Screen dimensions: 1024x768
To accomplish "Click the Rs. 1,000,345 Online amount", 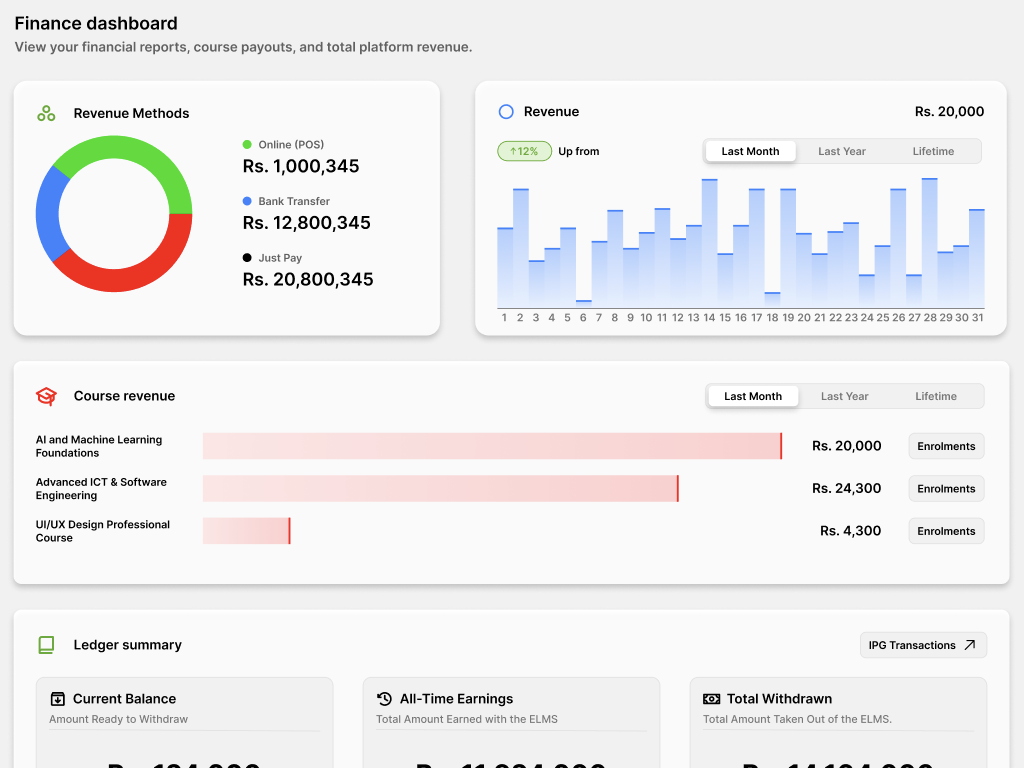I will (301, 167).
